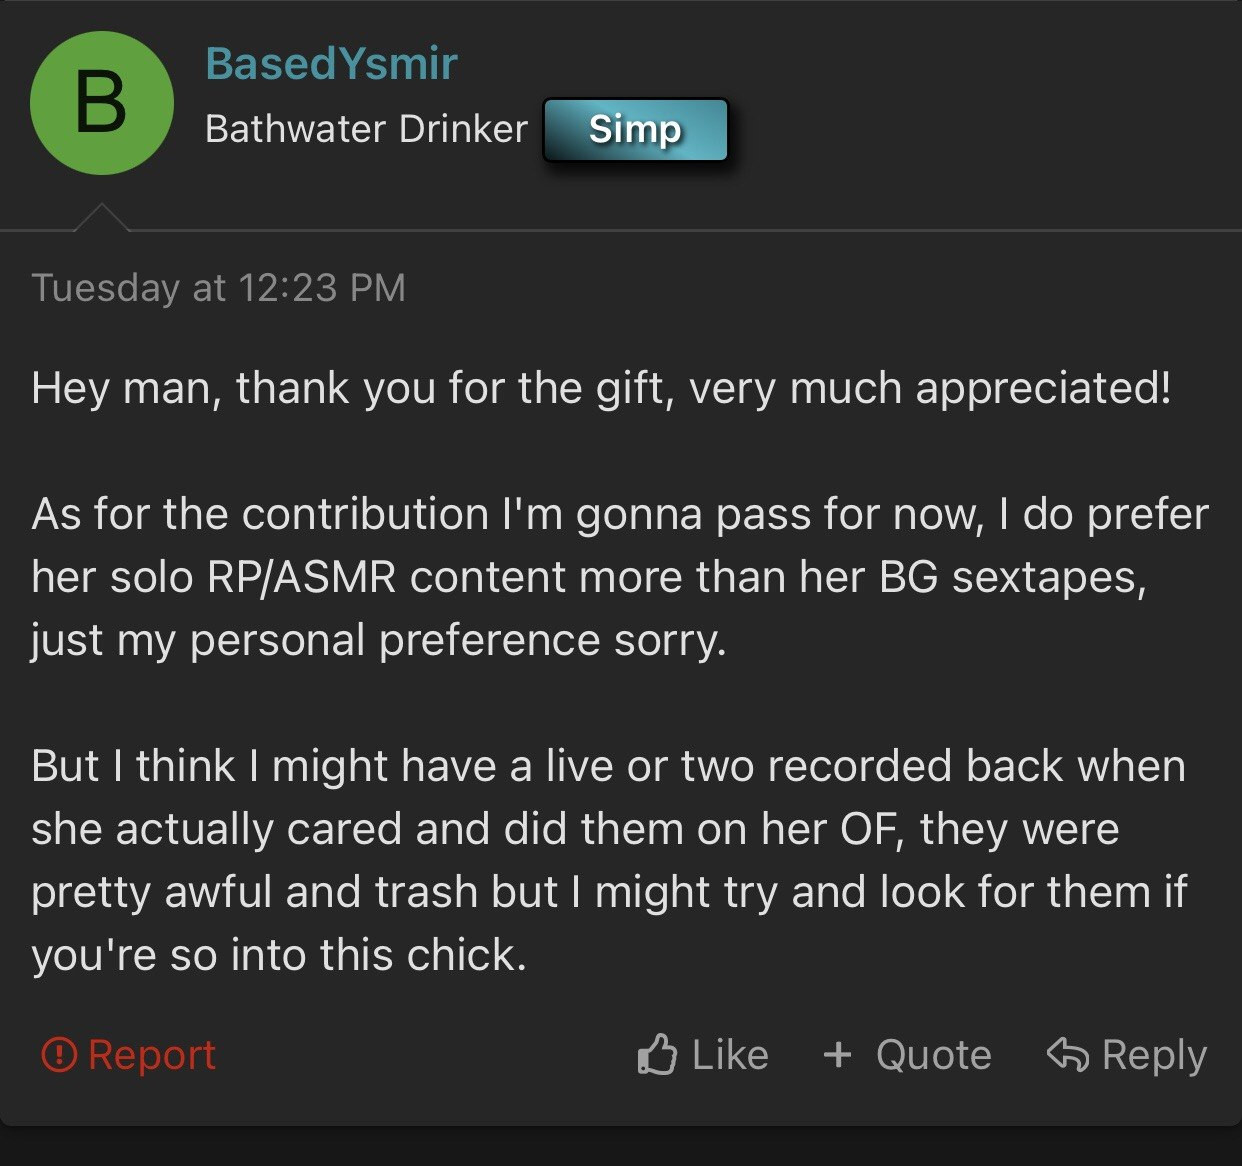Click the pointer triangle below the avatar

[x=102, y=217]
